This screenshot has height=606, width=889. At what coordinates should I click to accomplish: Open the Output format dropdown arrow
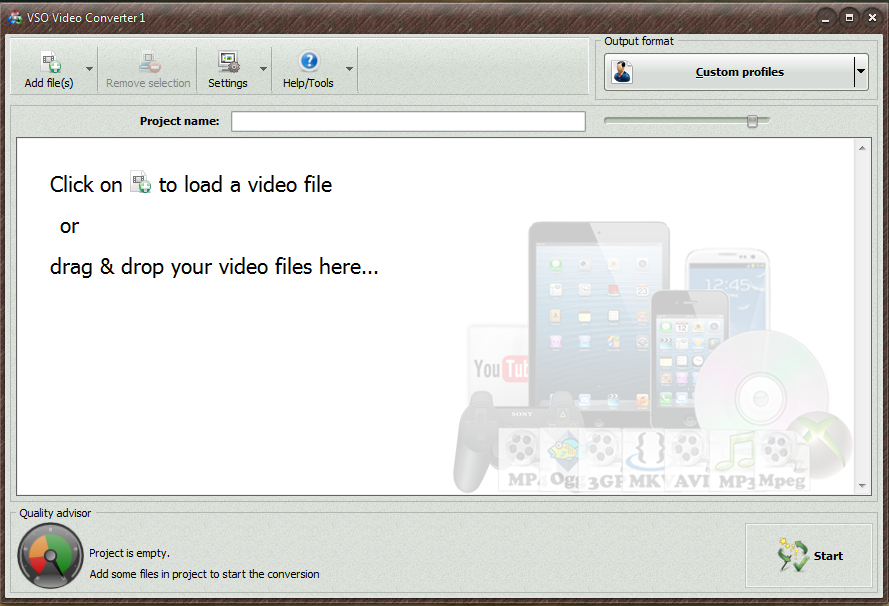point(861,71)
